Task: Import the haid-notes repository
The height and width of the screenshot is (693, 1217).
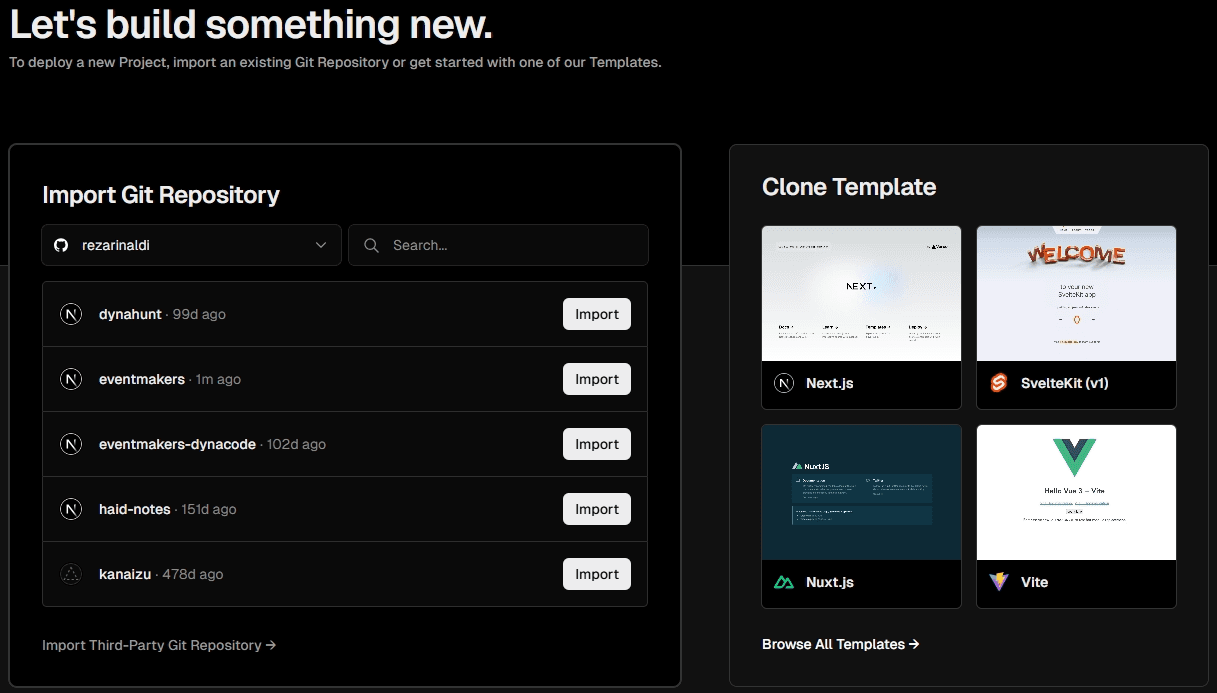Action: [597, 509]
